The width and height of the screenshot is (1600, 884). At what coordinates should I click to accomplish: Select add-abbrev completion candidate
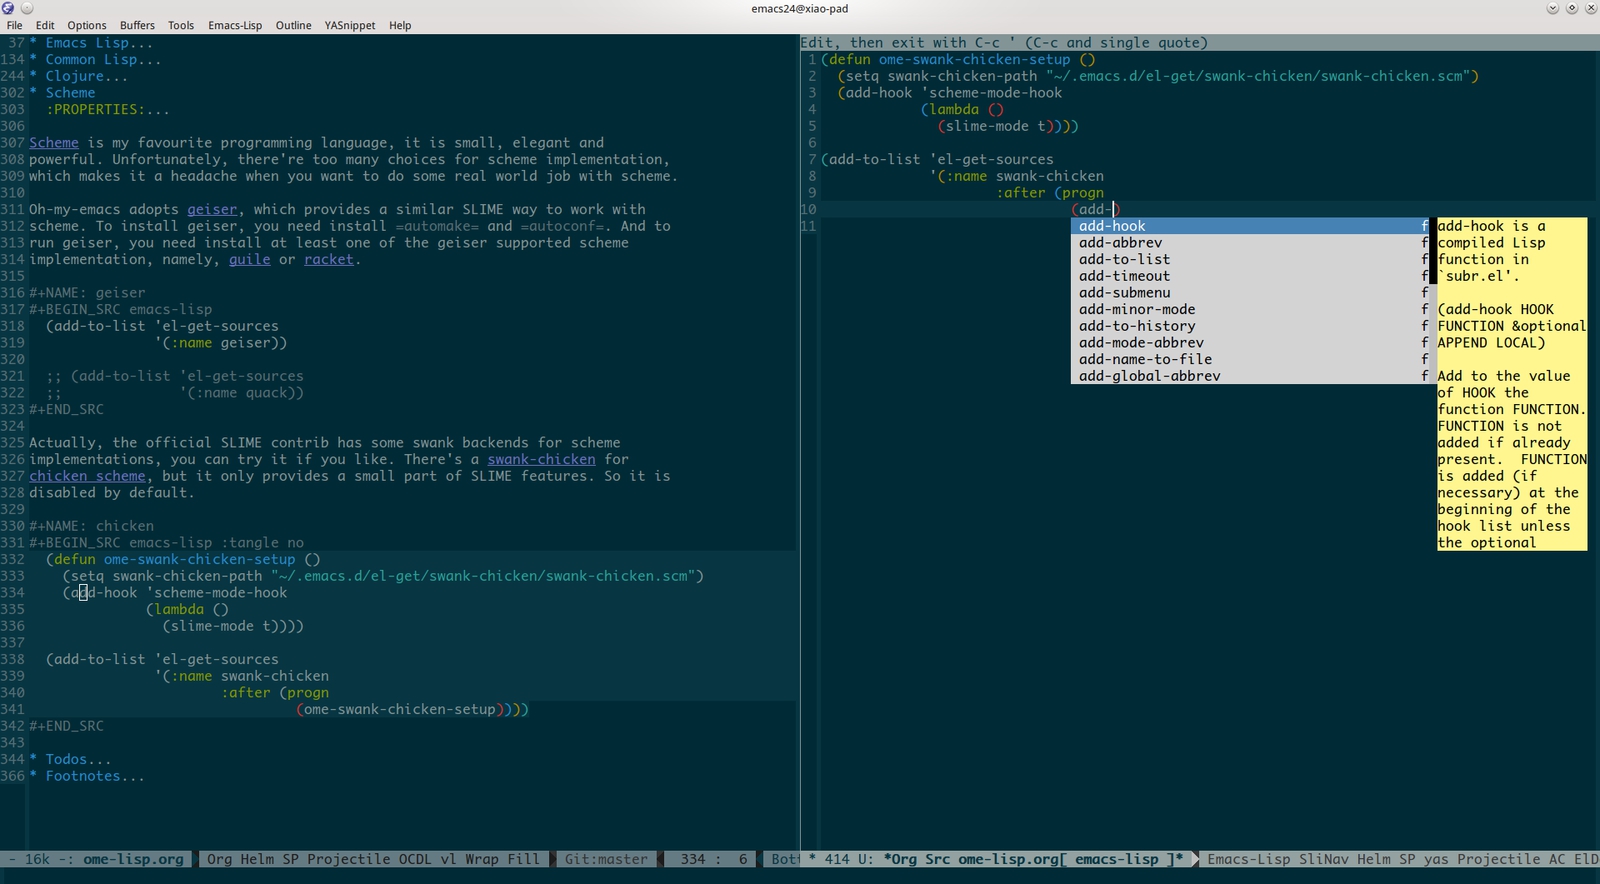click(x=1250, y=243)
